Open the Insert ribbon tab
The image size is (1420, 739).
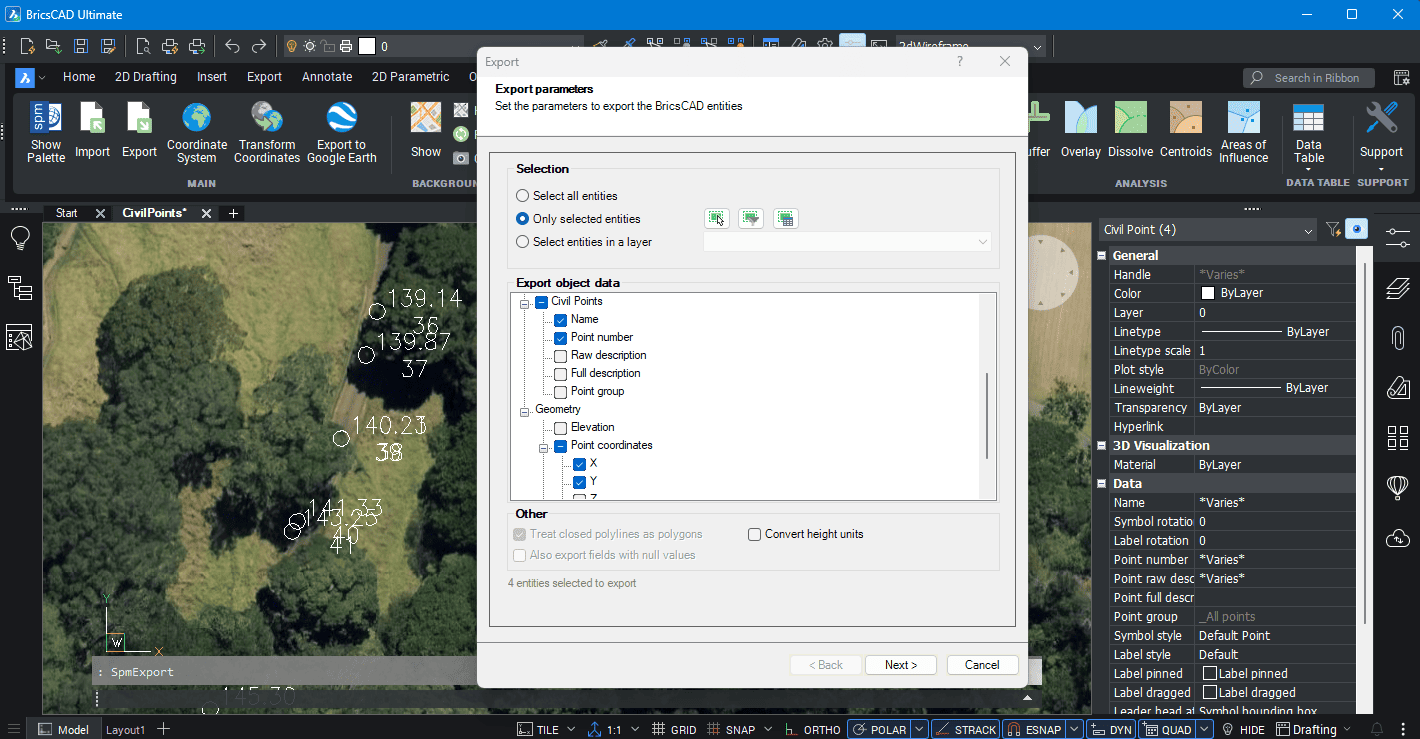tap(212, 77)
